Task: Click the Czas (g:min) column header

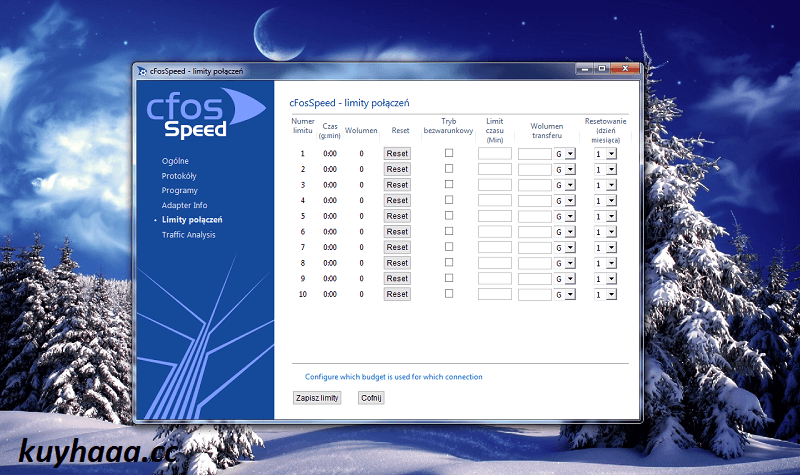Action: 330,131
